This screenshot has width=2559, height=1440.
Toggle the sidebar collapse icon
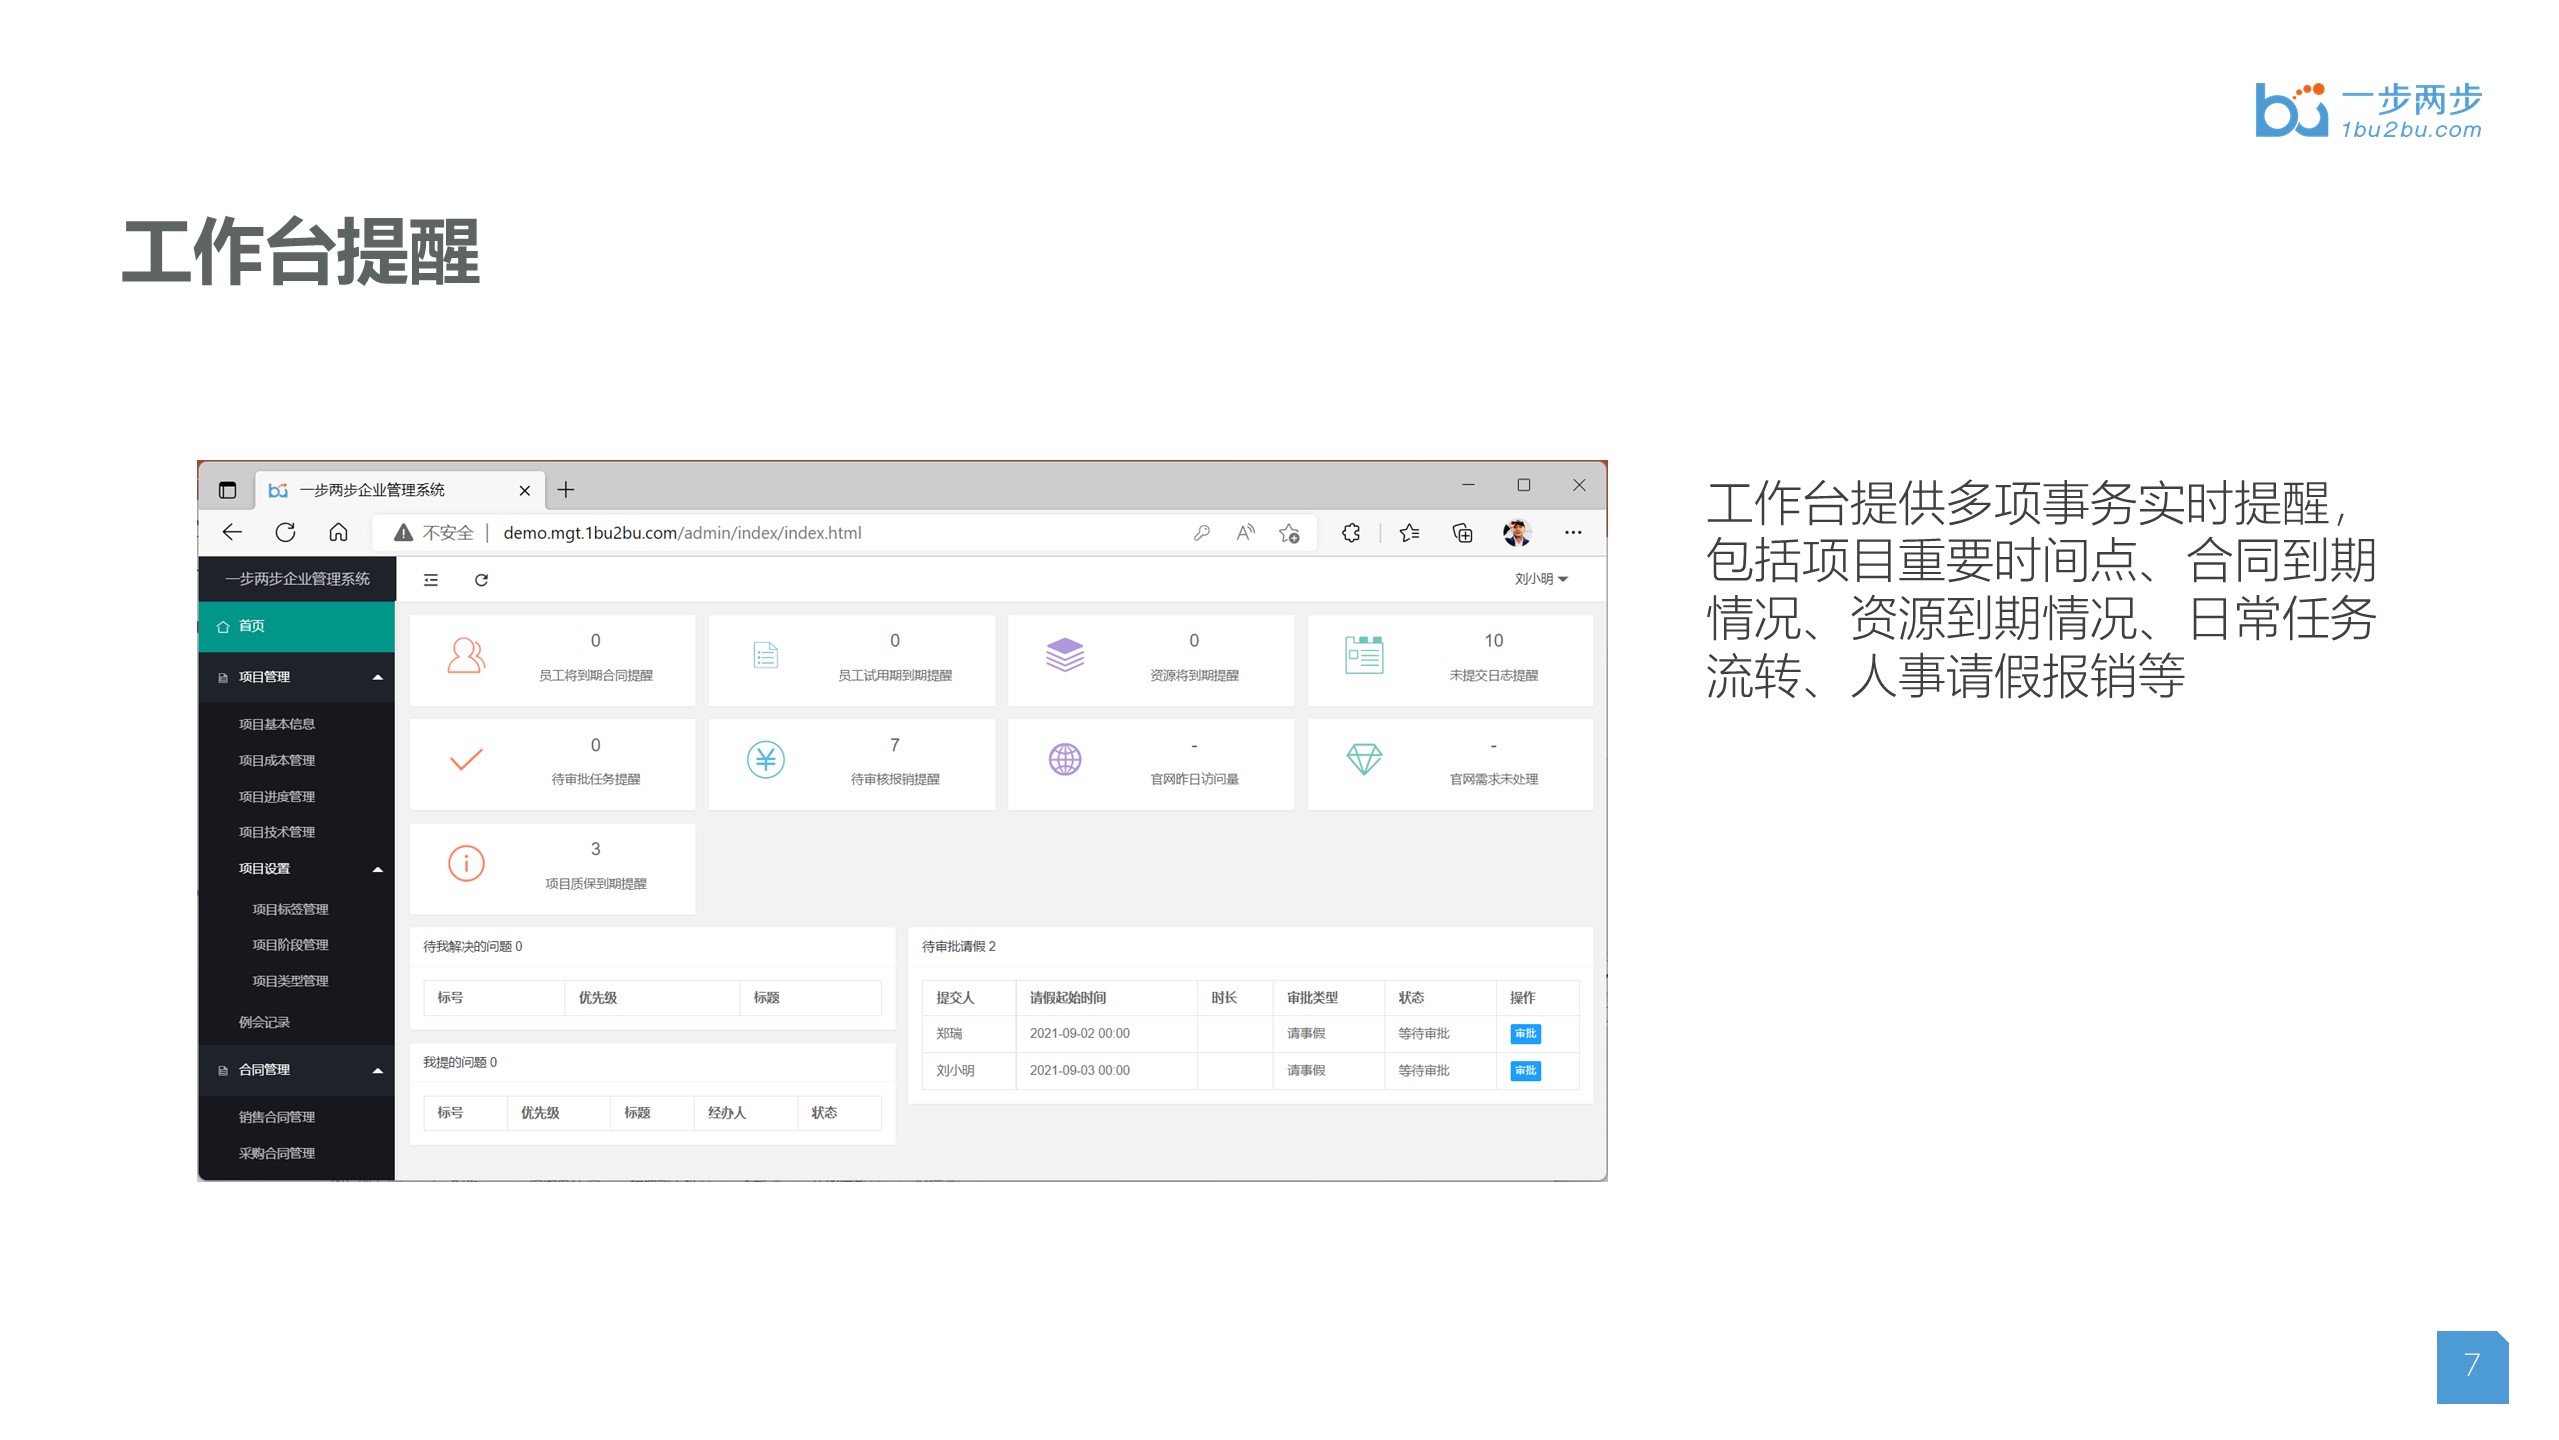click(431, 580)
